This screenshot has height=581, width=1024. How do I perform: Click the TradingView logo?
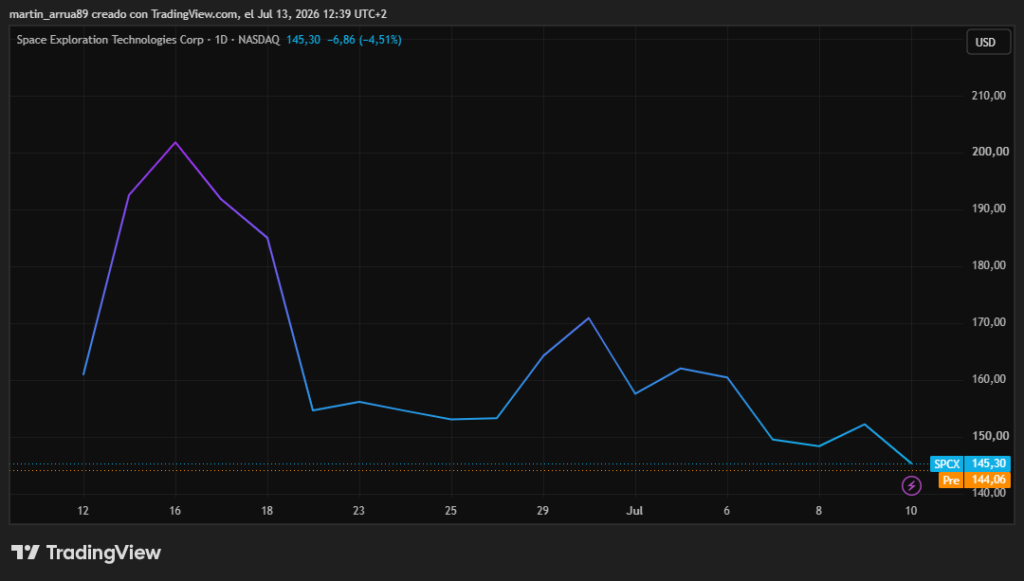tap(86, 553)
